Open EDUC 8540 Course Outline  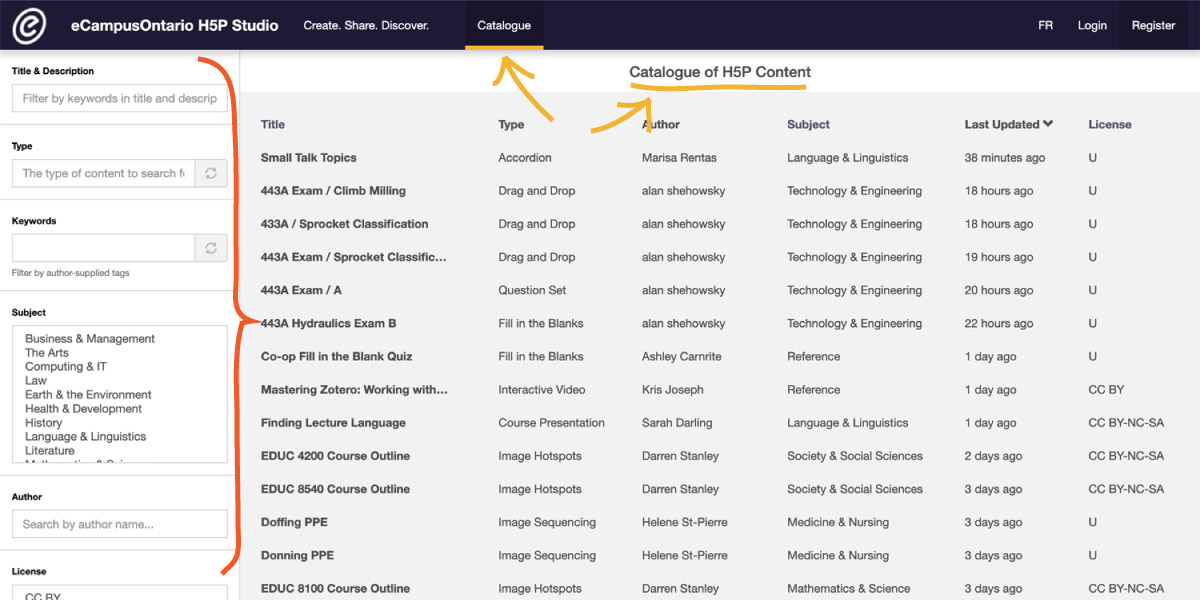(335, 489)
